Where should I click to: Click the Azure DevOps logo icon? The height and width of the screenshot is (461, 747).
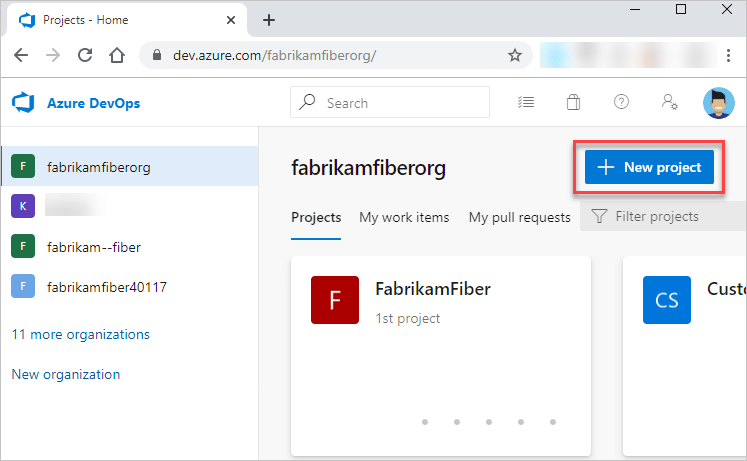[22, 103]
